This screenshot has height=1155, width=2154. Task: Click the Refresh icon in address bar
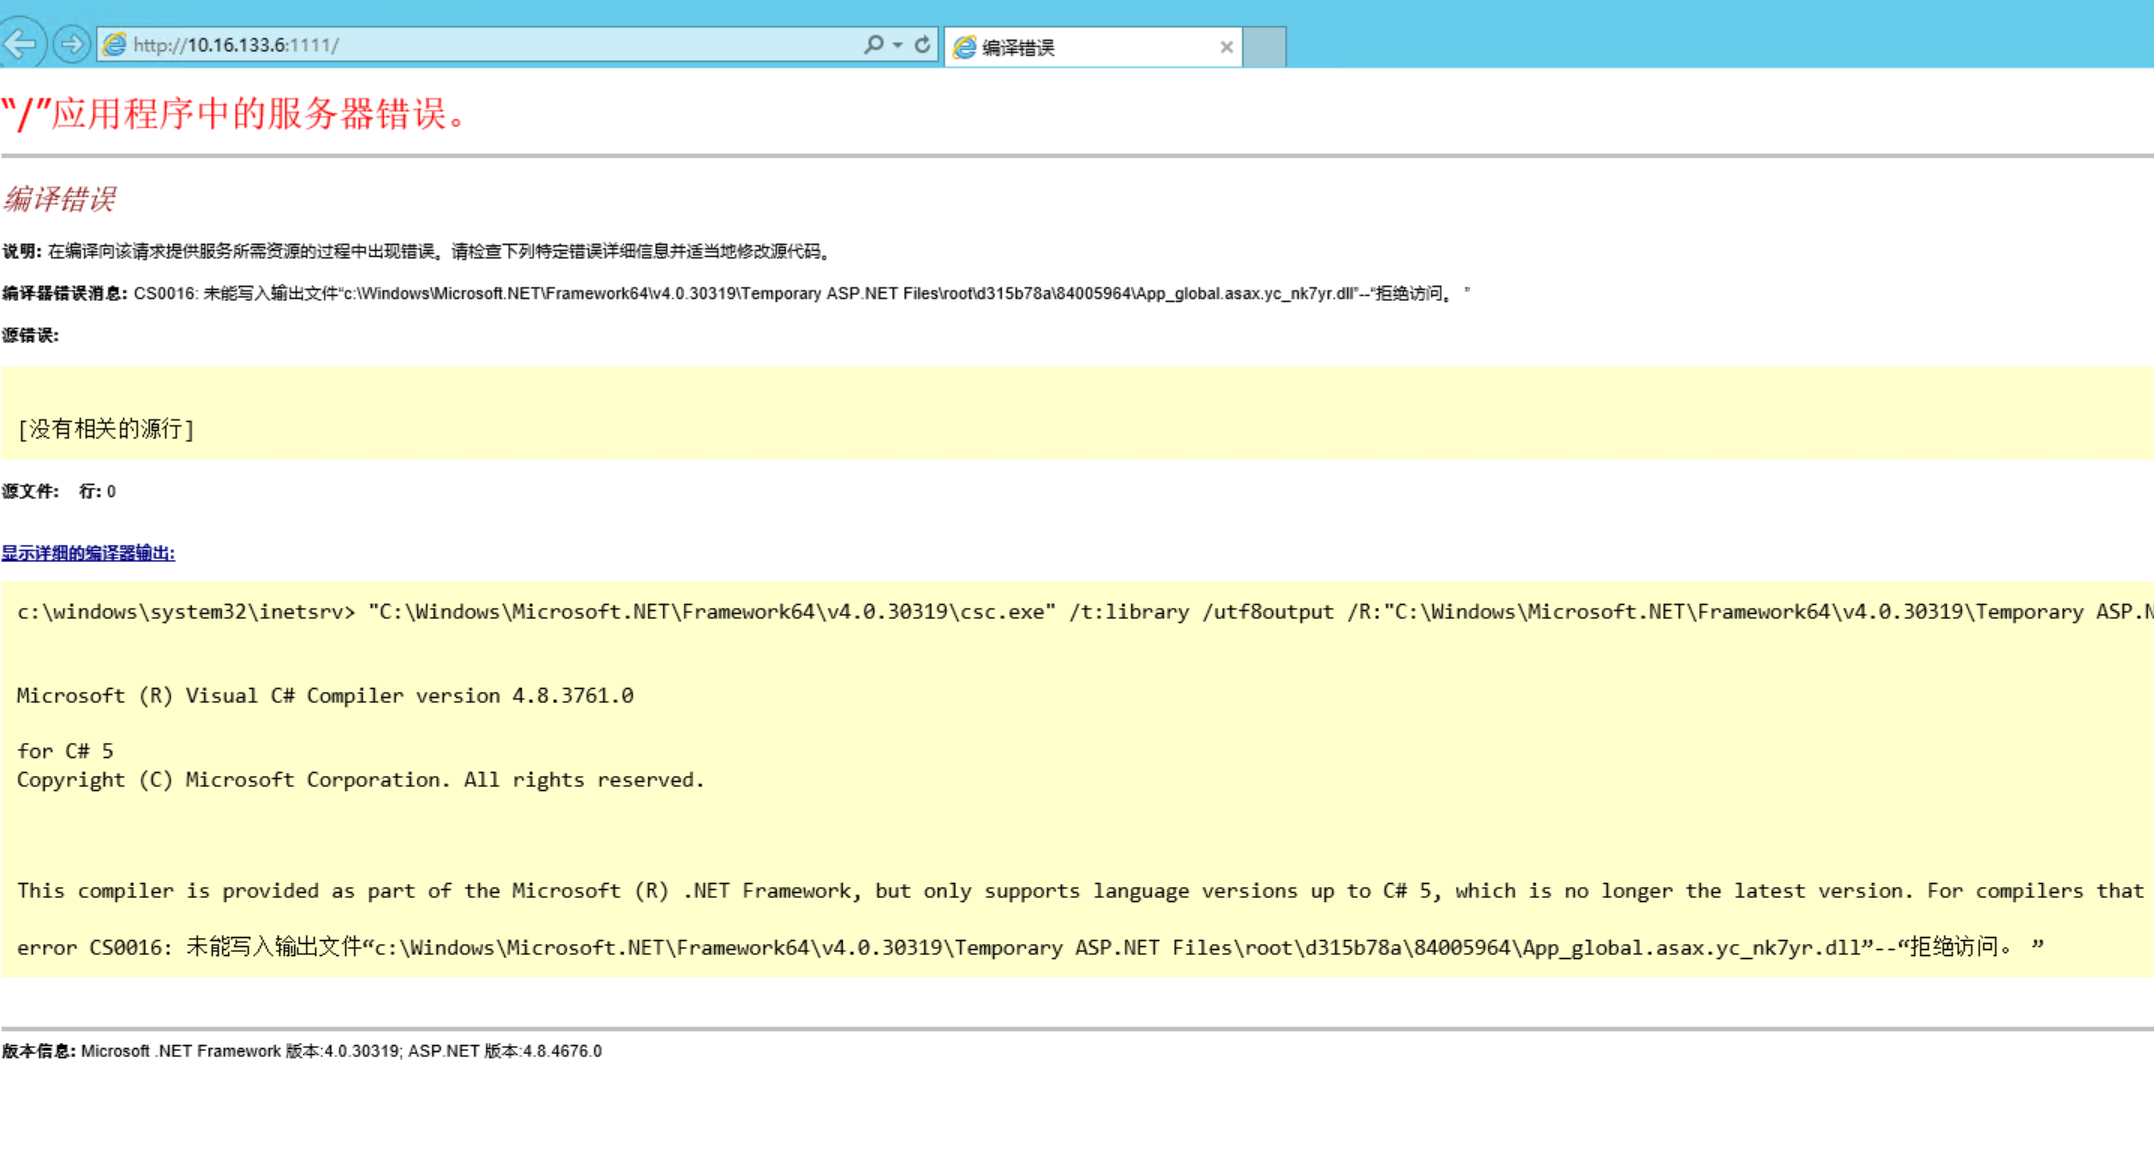(922, 45)
